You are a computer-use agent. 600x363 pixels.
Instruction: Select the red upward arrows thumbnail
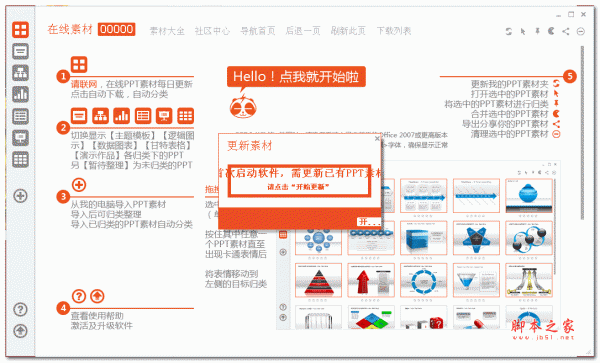pos(371,280)
